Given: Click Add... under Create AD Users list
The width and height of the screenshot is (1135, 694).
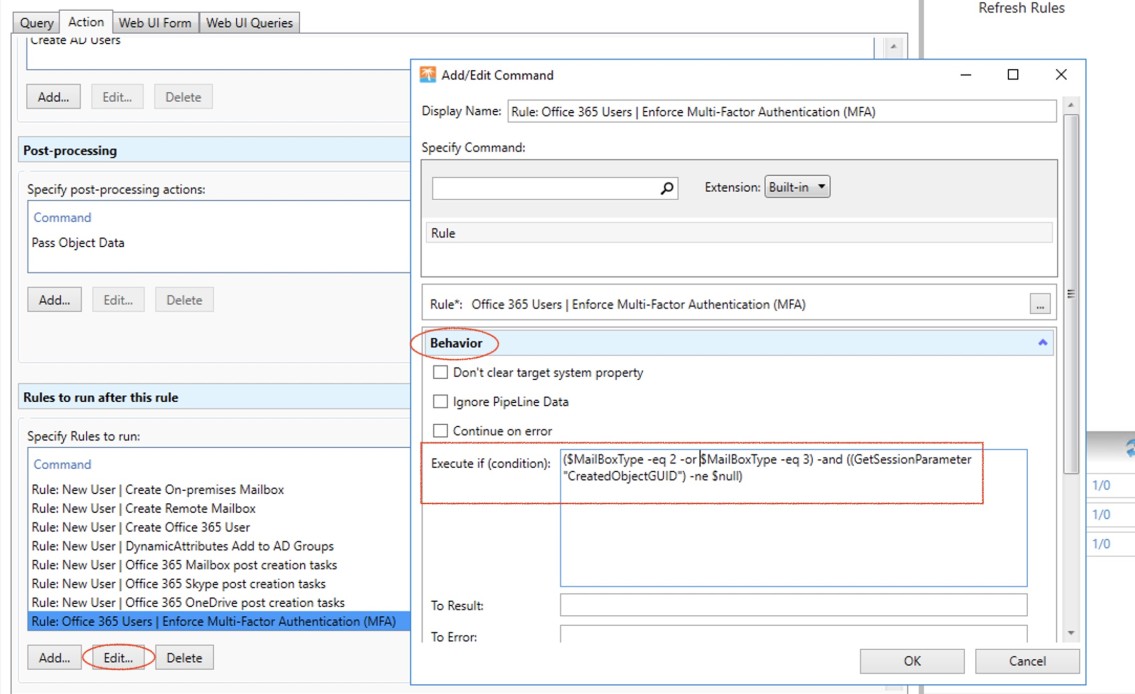Looking at the screenshot, I should pos(54,97).
